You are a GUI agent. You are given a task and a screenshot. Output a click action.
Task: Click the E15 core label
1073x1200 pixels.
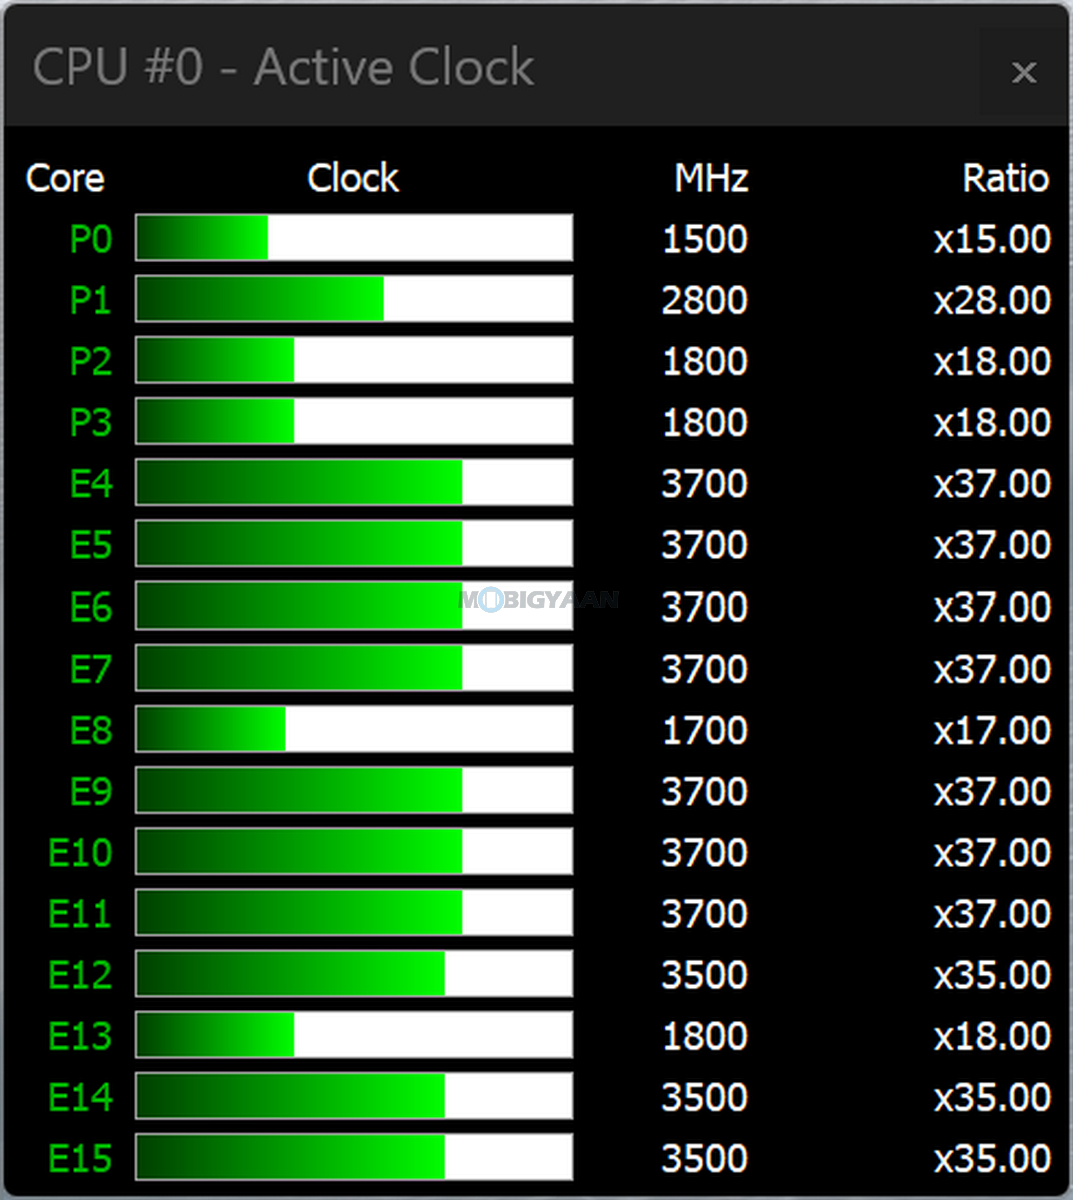tap(80, 1158)
